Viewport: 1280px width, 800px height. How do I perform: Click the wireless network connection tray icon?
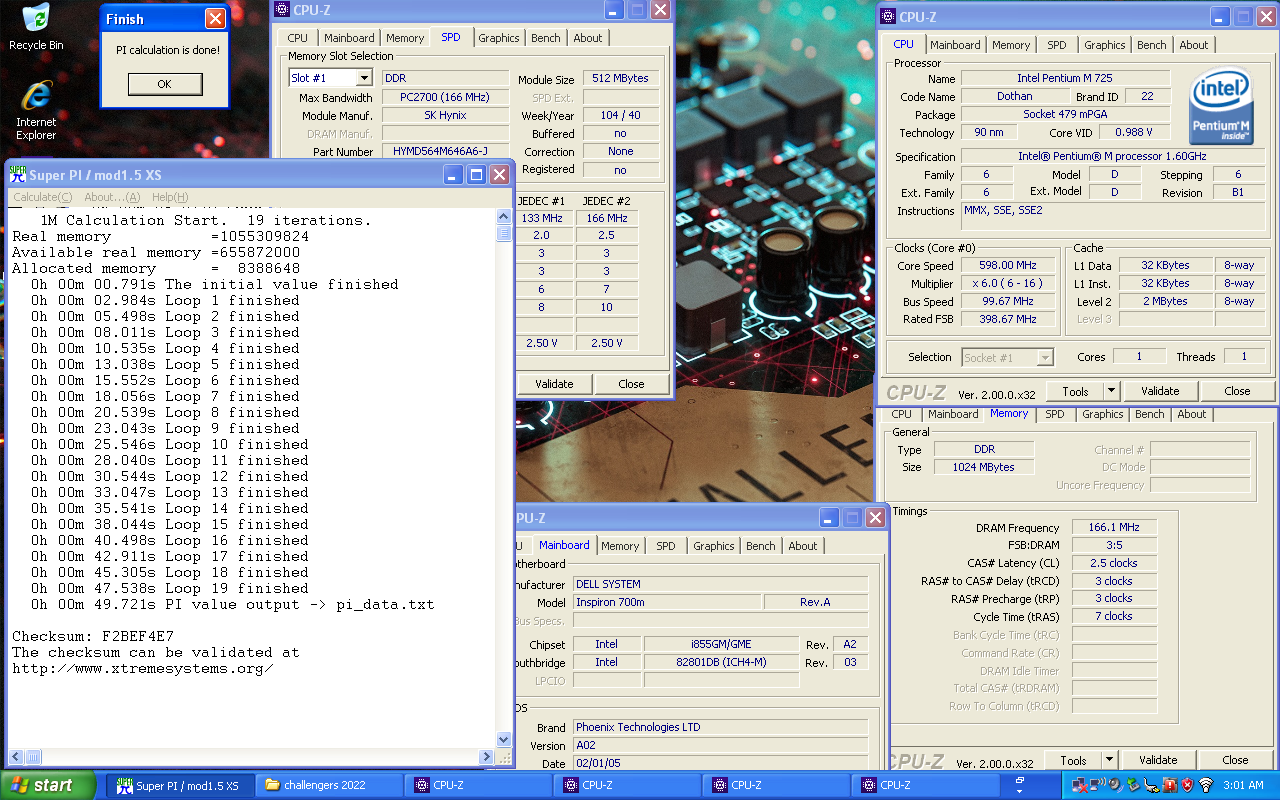coord(1098,785)
